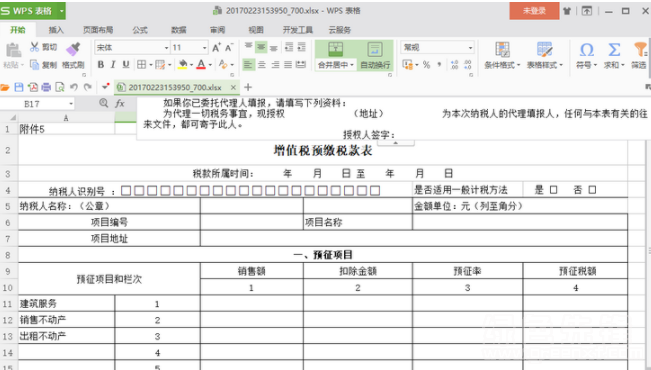Cut selection with the 剪切 scissors

coord(43,47)
